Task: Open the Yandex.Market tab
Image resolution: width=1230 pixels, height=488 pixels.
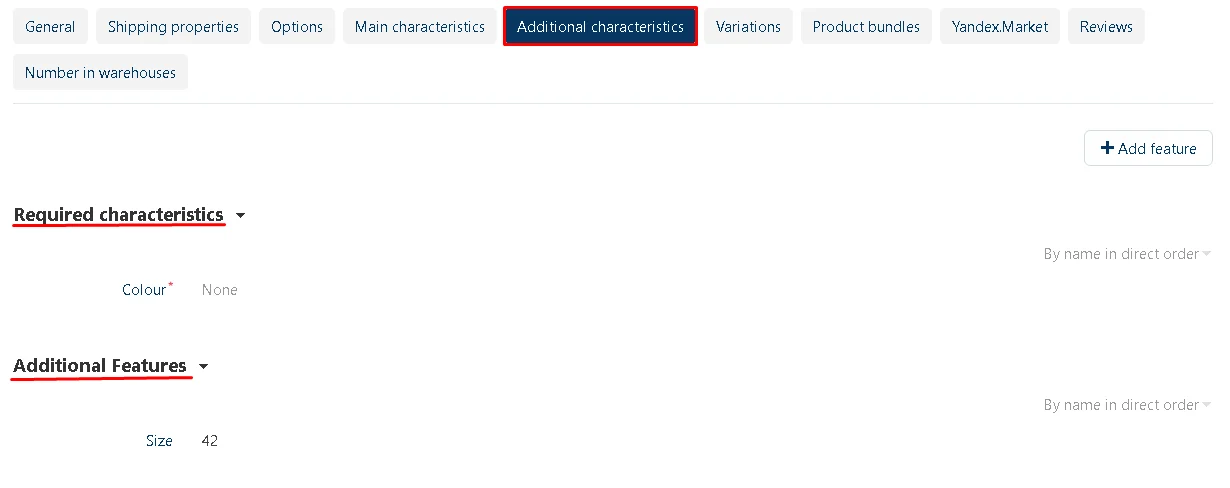Action: coord(1000,27)
